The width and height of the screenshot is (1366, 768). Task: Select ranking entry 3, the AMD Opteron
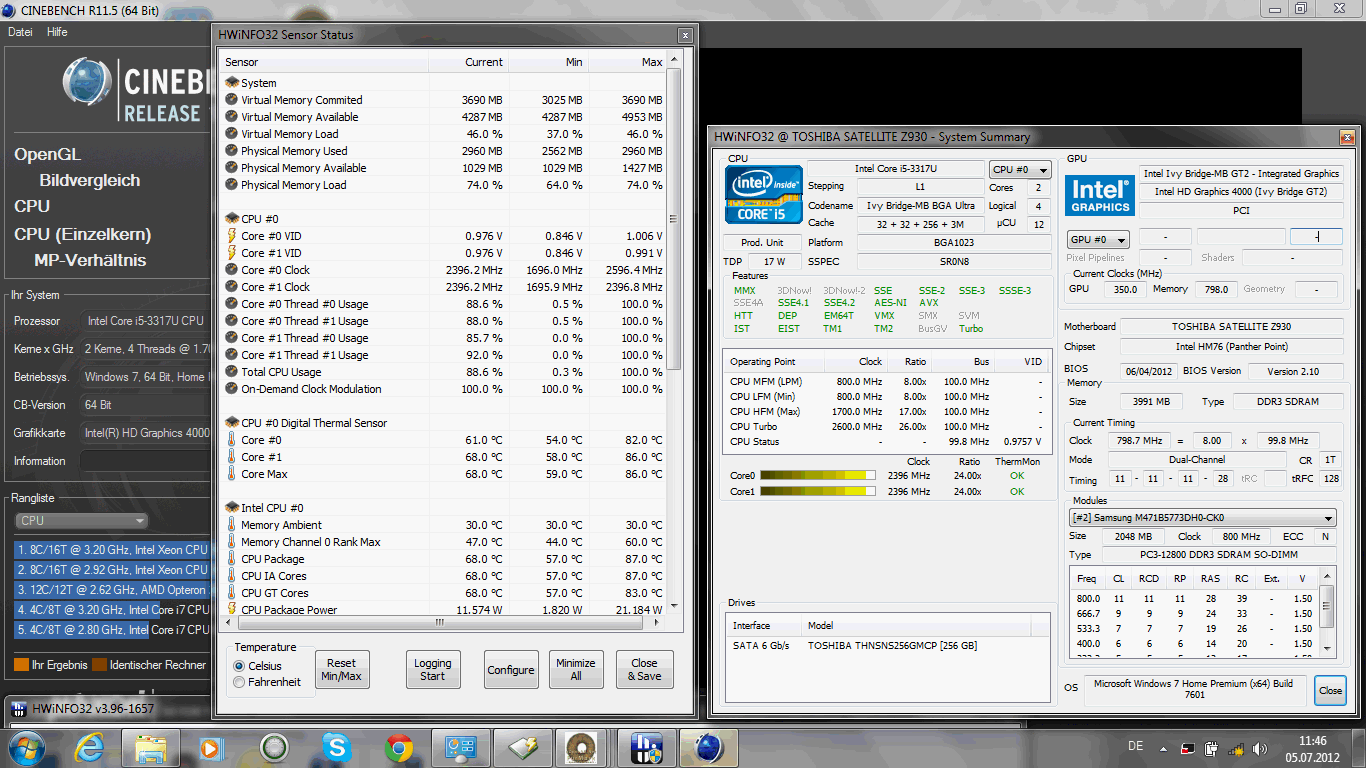tap(112, 590)
